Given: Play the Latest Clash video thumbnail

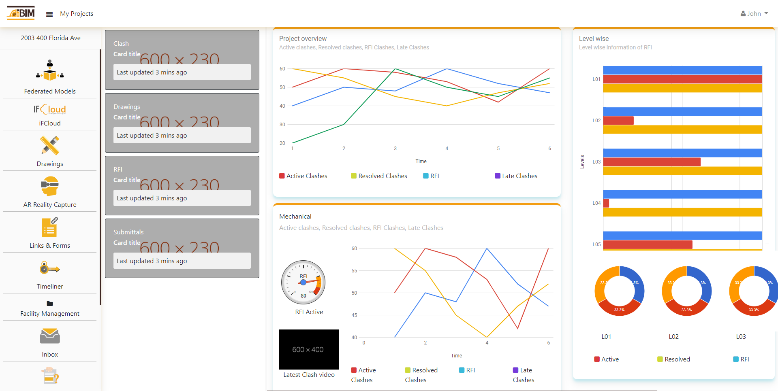Looking at the screenshot, I should pyautogui.click(x=309, y=349).
